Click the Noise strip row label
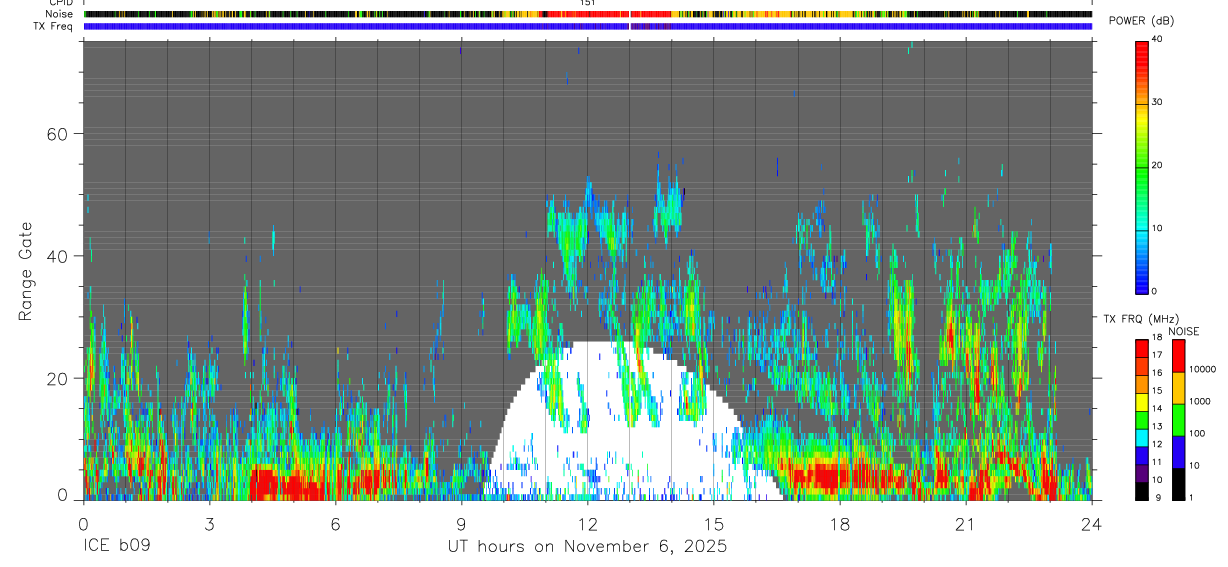1228x567 pixels. pyautogui.click(x=59, y=14)
